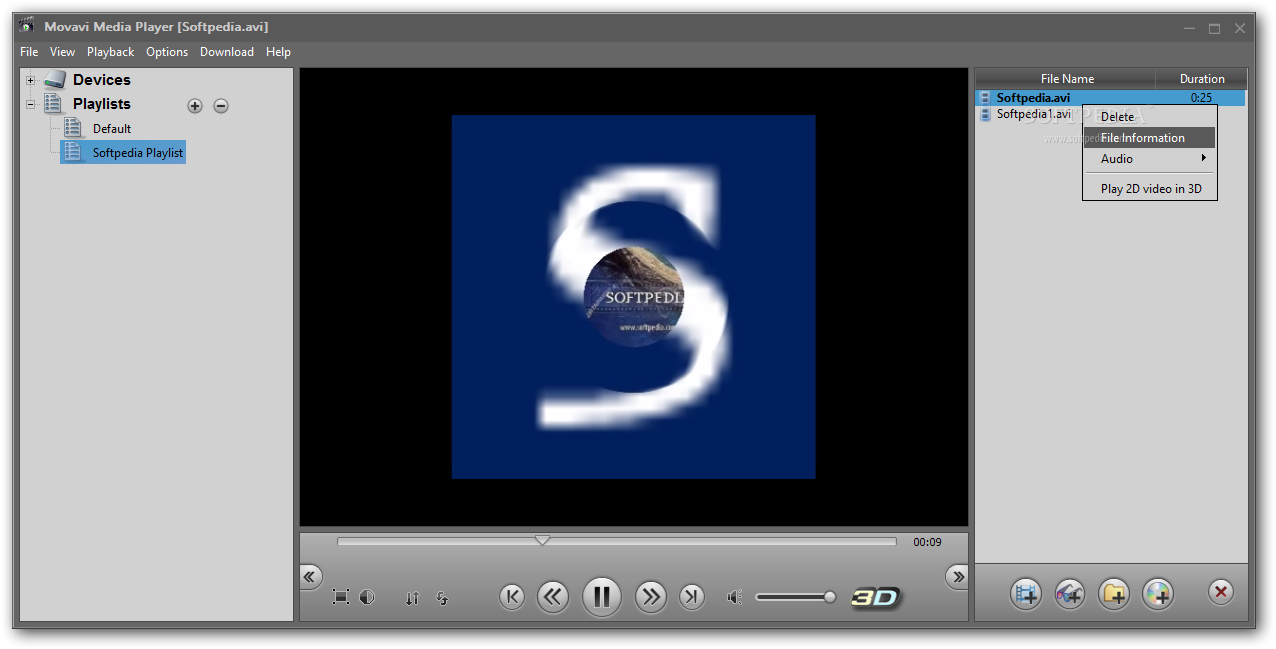This screenshot has width=1276, height=649.
Task: Open the Download menu
Action: point(227,52)
